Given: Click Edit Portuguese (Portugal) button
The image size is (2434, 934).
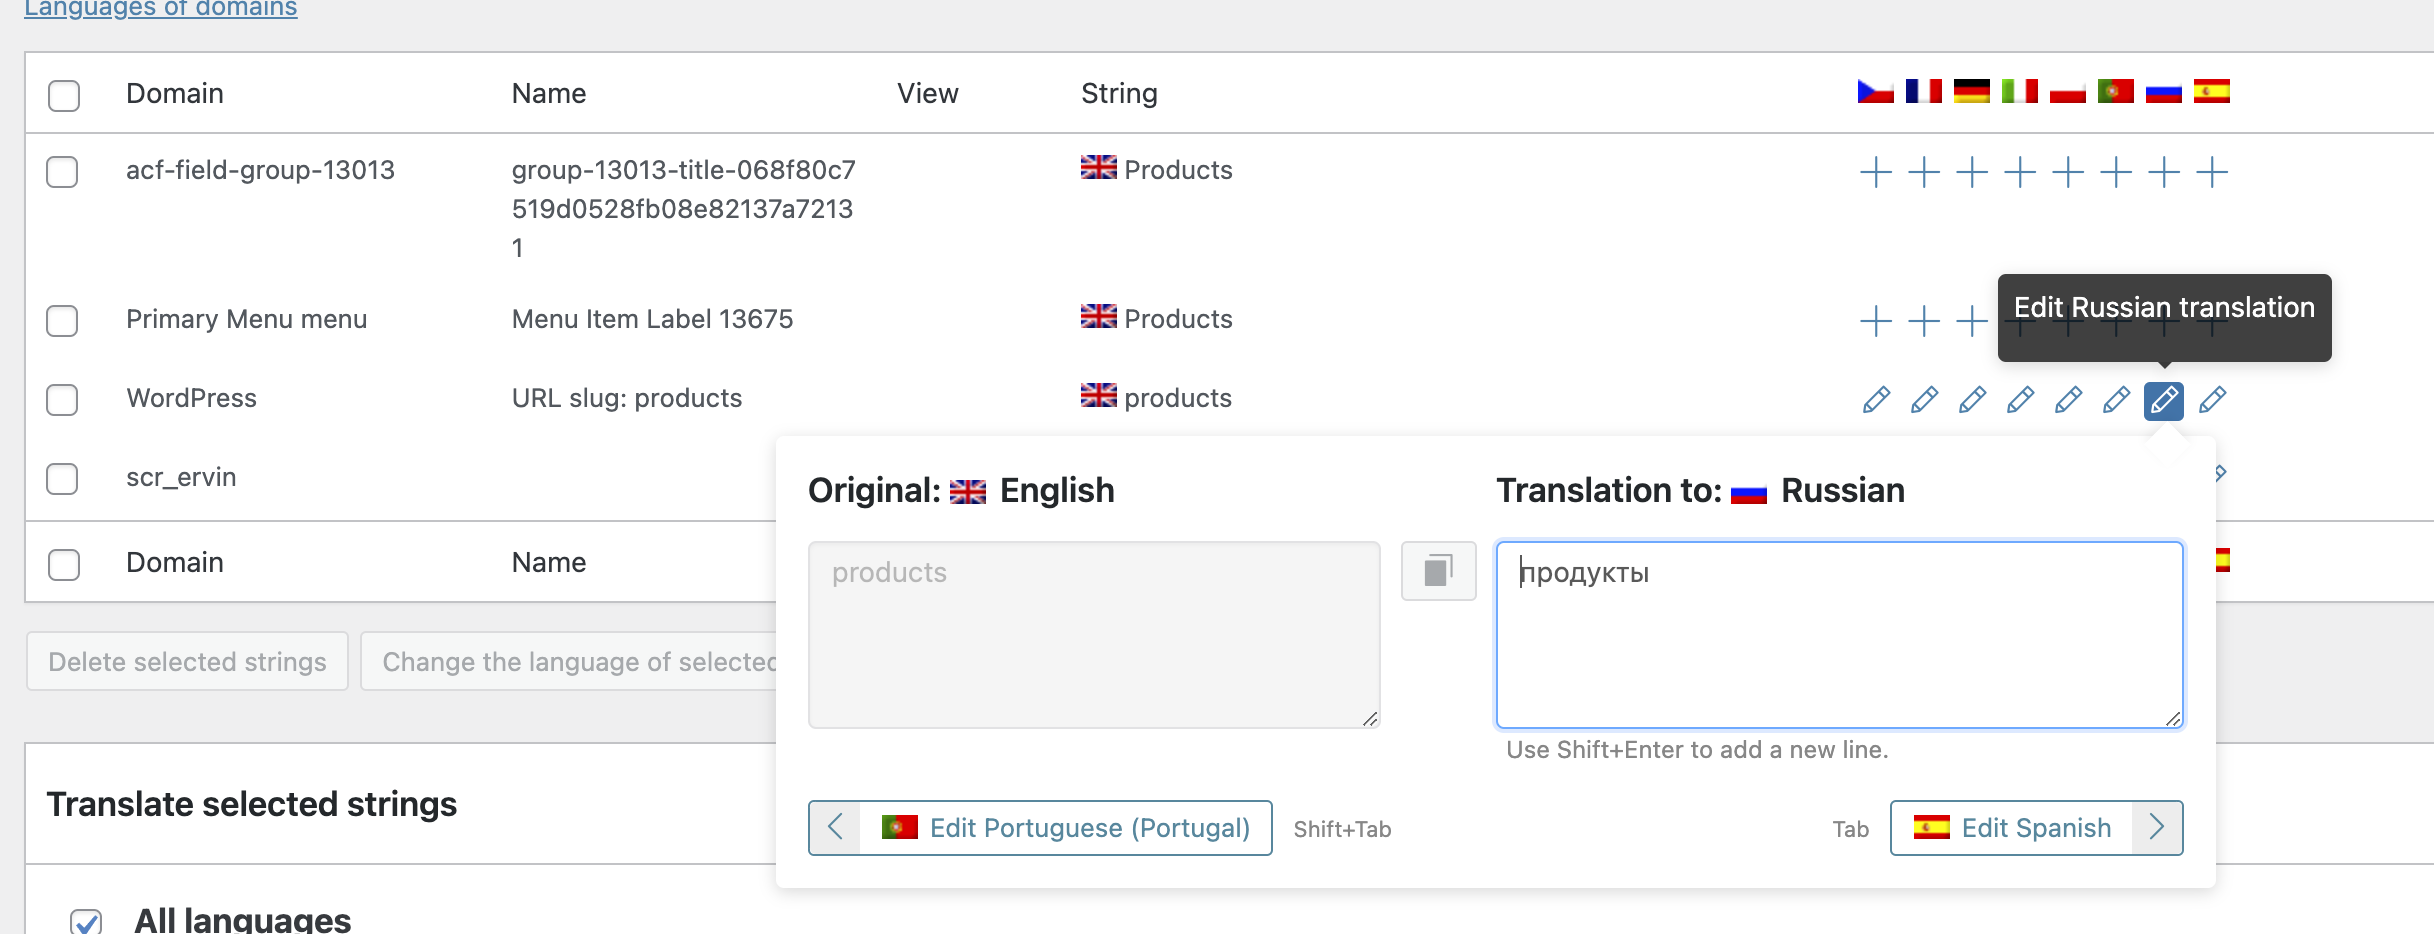Looking at the screenshot, I should tap(1066, 828).
